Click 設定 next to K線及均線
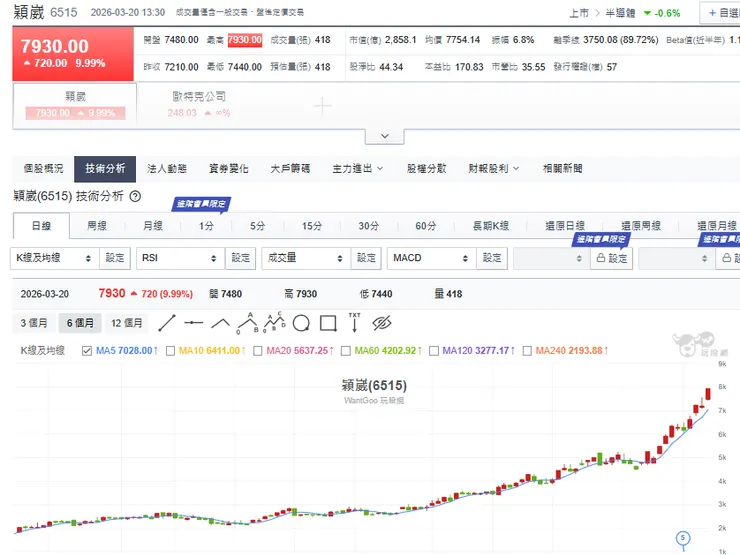The image size is (740, 555). coord(115,258)
